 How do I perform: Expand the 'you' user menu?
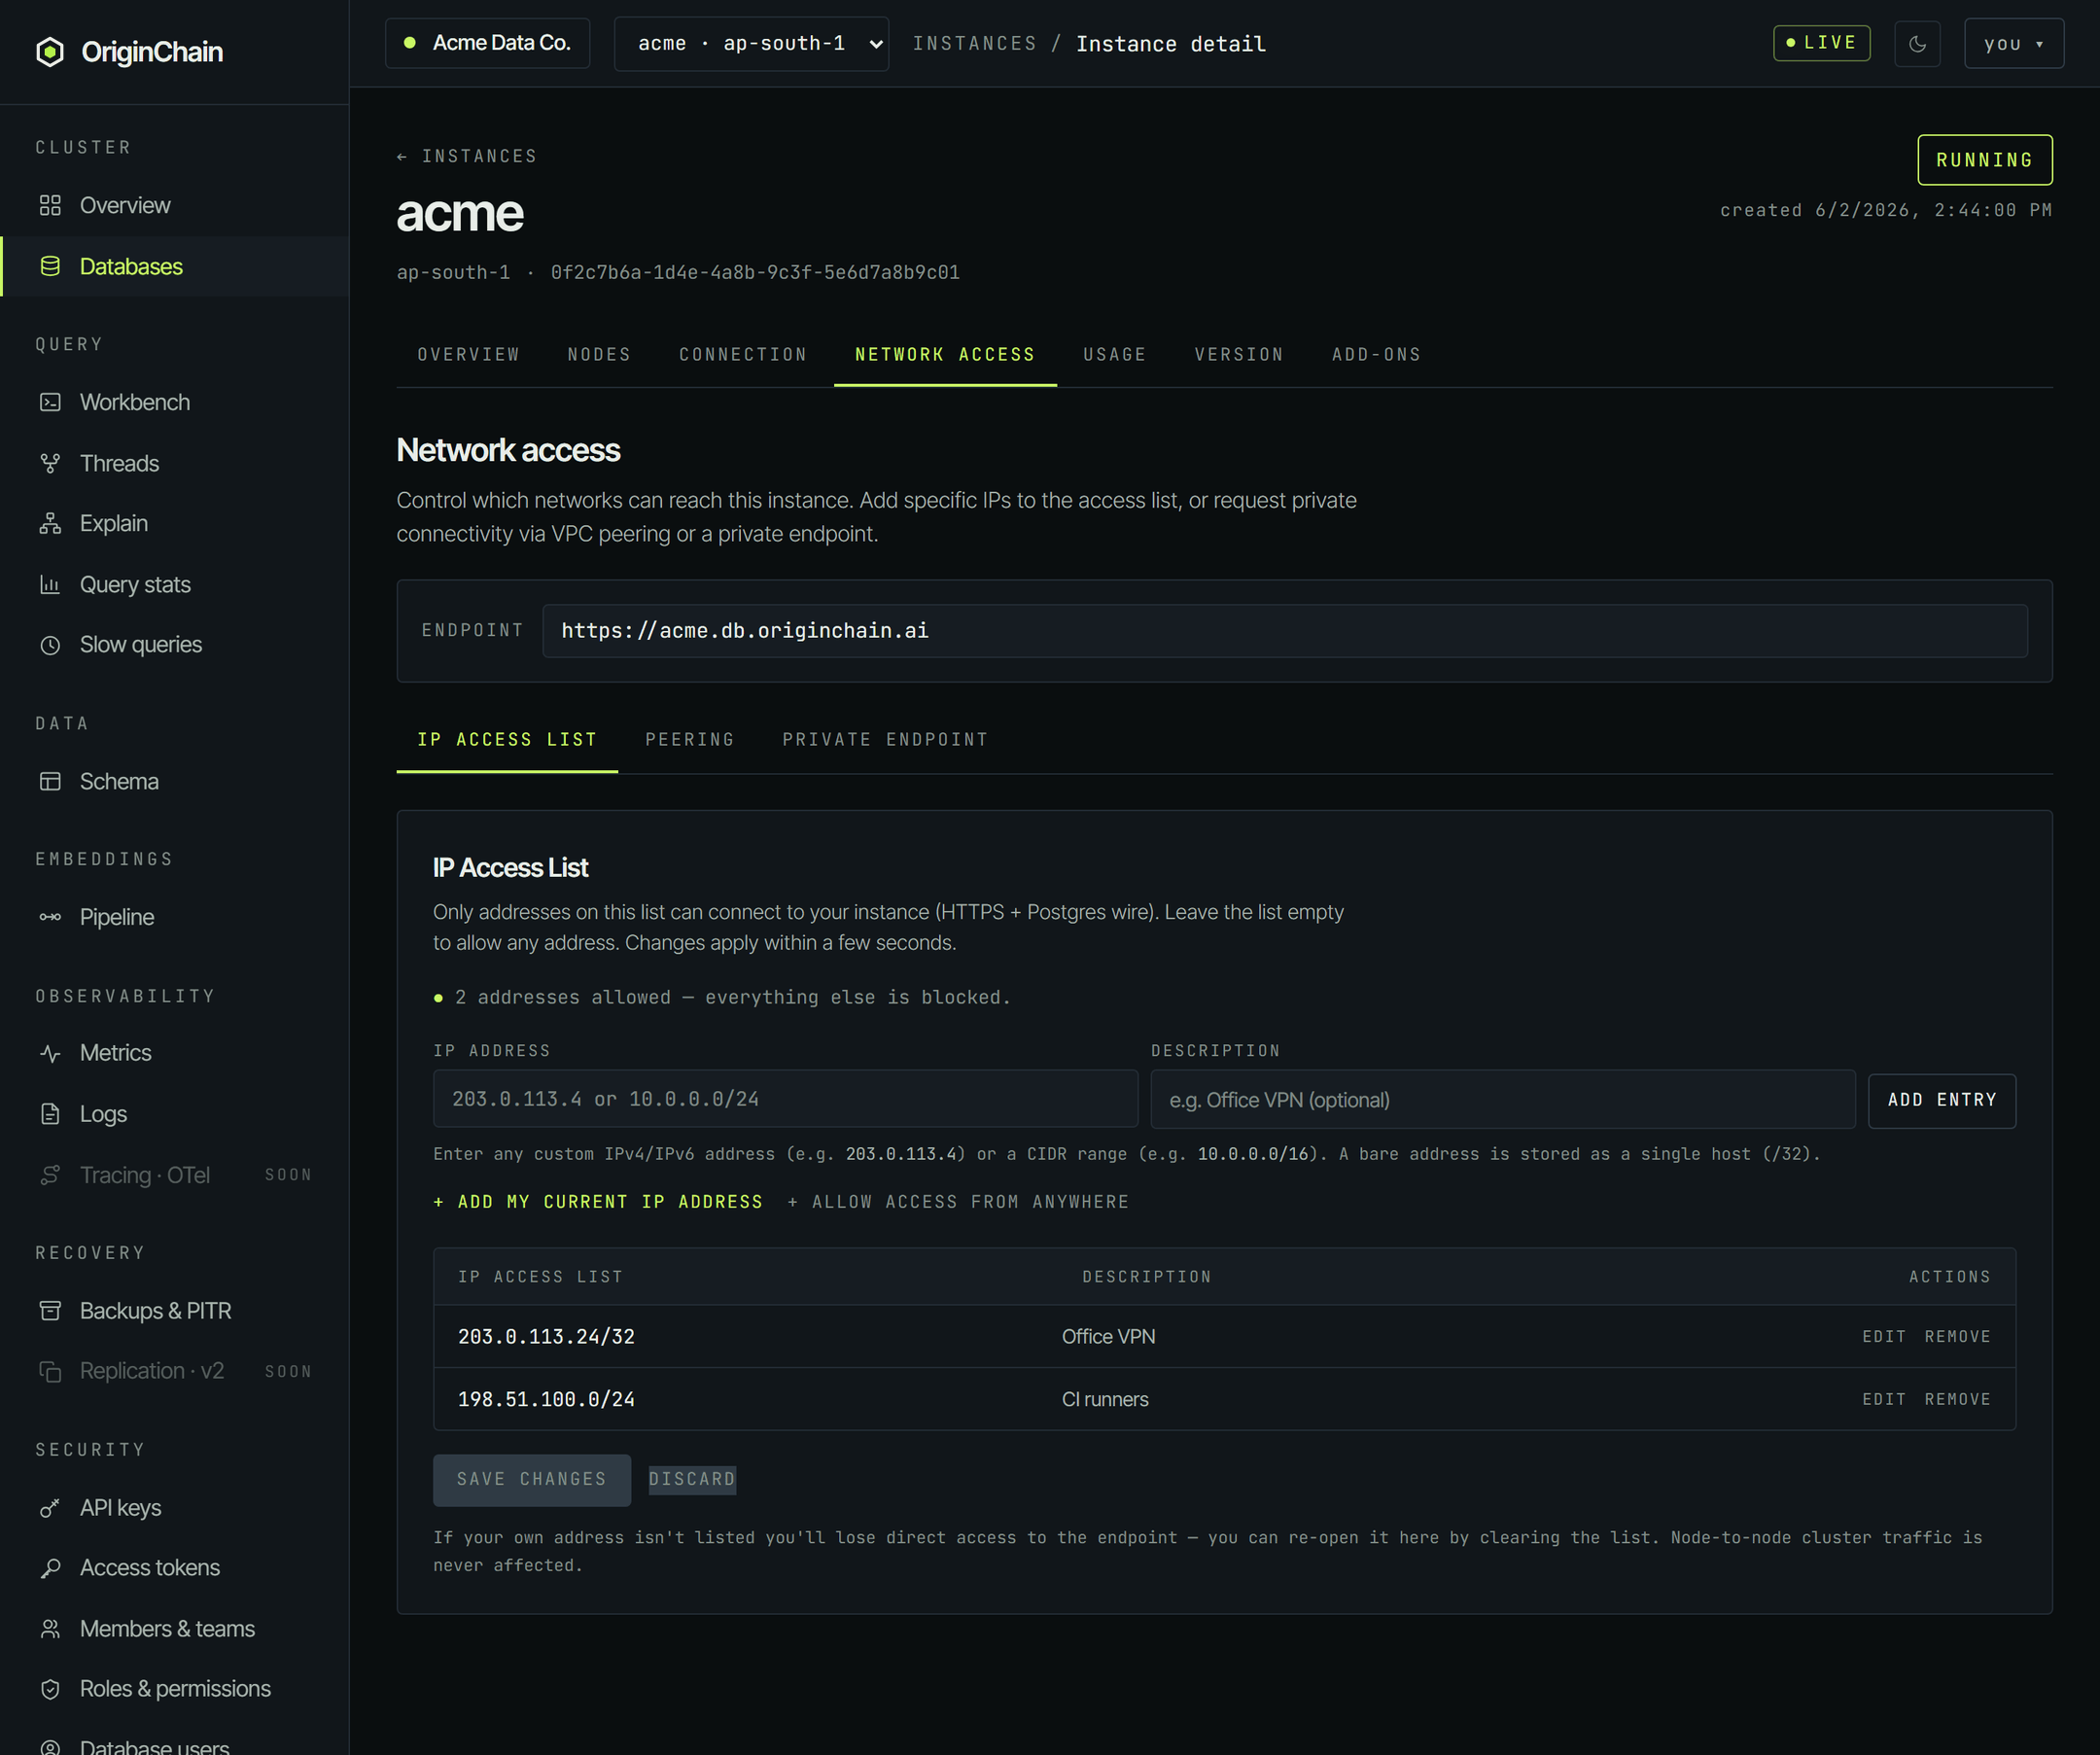pos(2013,44)
